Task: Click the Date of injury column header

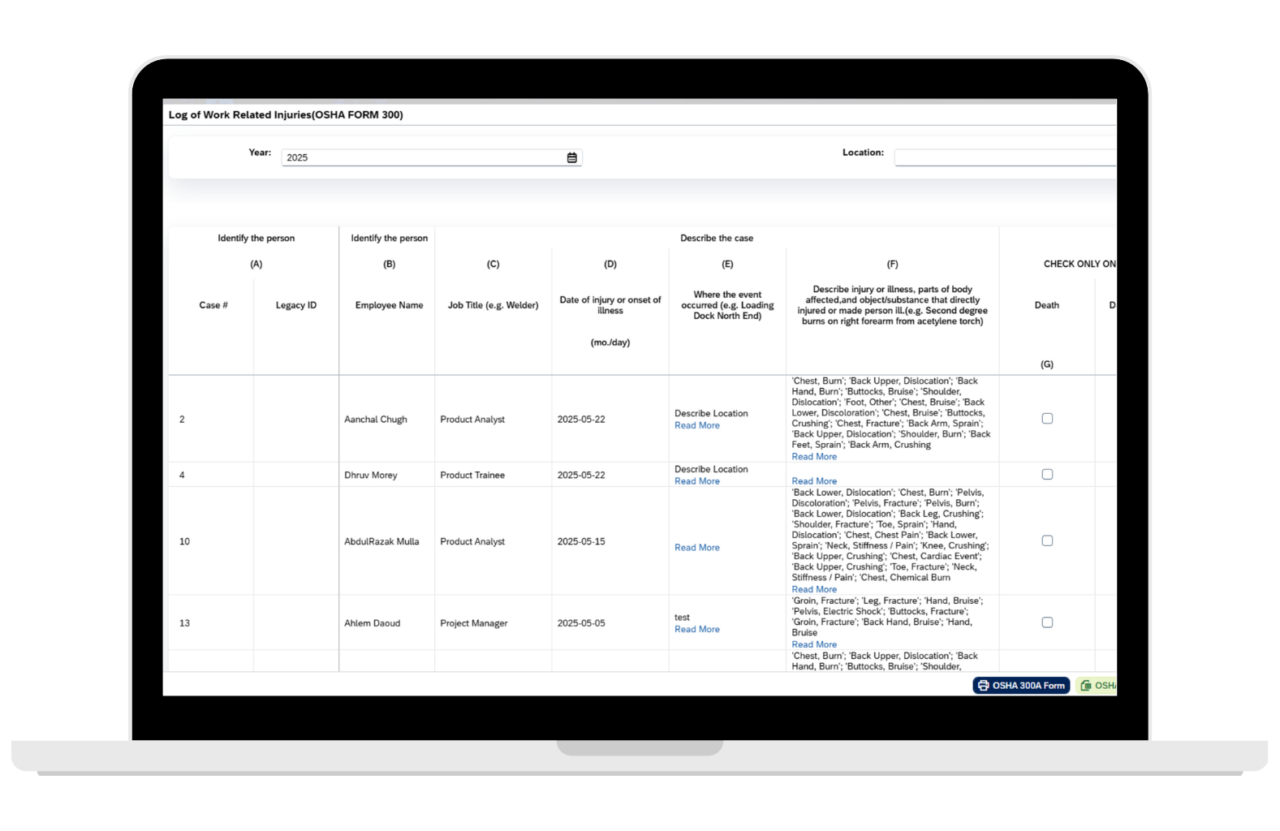Action: [610, 305]
